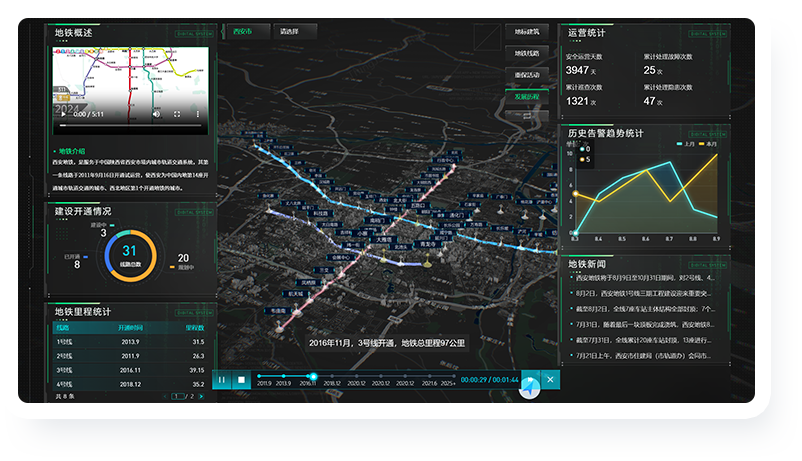Stop the timeline playback
The width and height of the screenshot is (802, 461).
coord(241,379)
